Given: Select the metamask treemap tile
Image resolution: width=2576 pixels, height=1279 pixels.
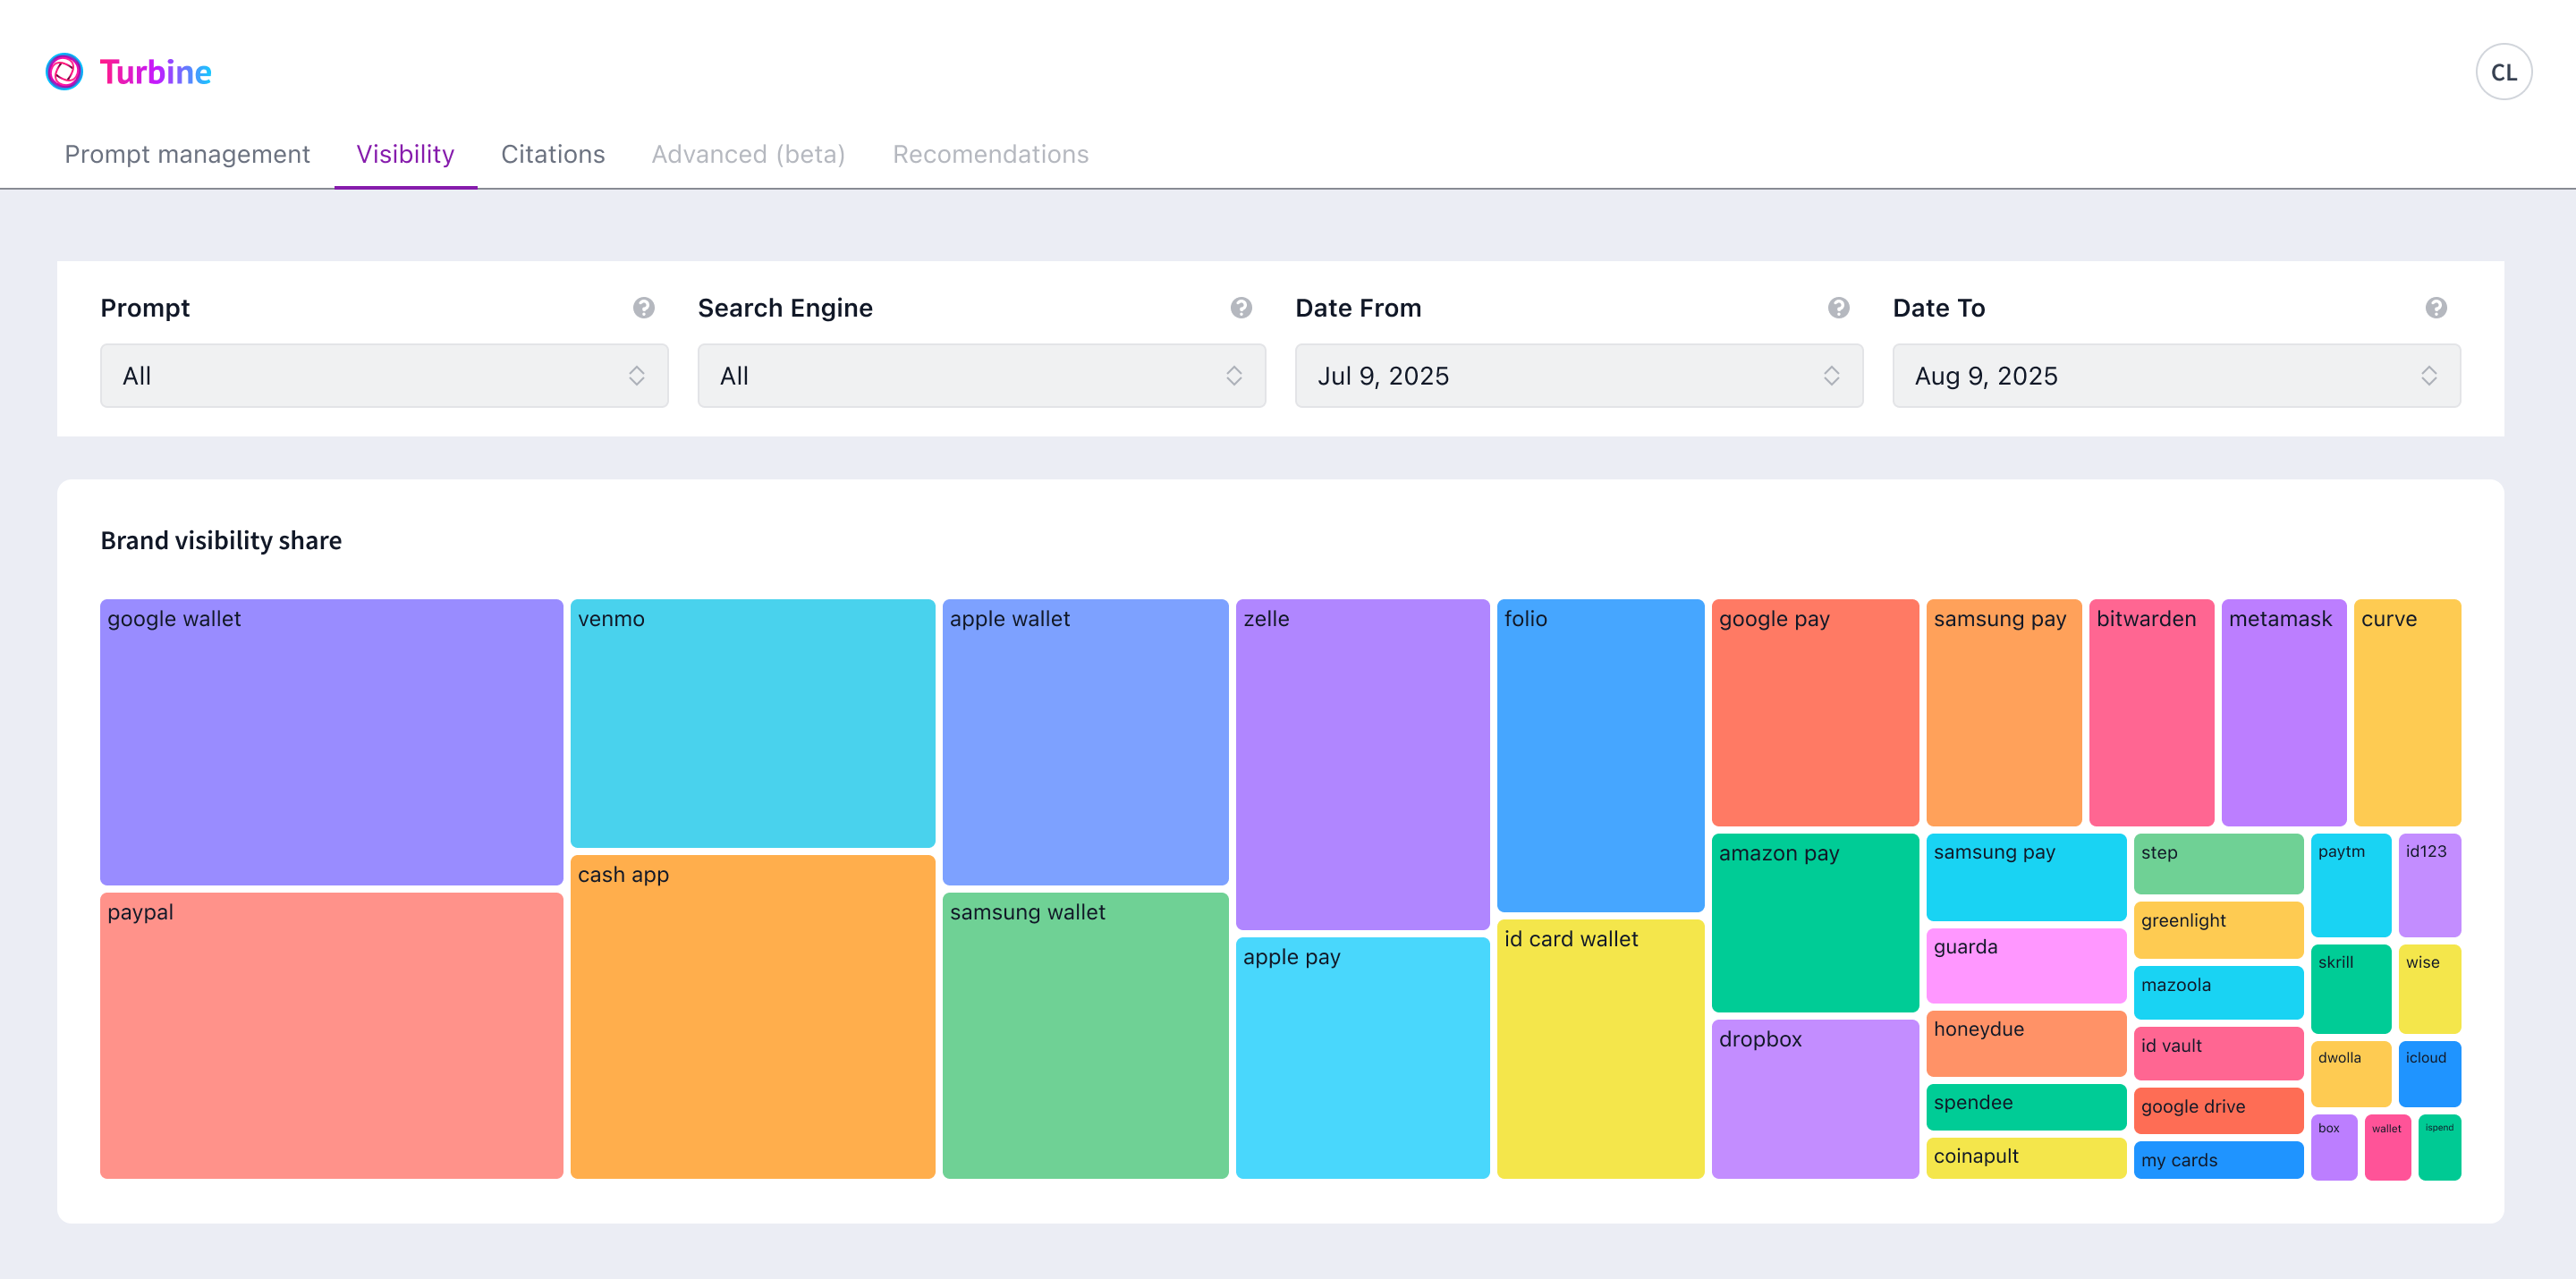Looking at the screenshot, I should (2283, 712).
